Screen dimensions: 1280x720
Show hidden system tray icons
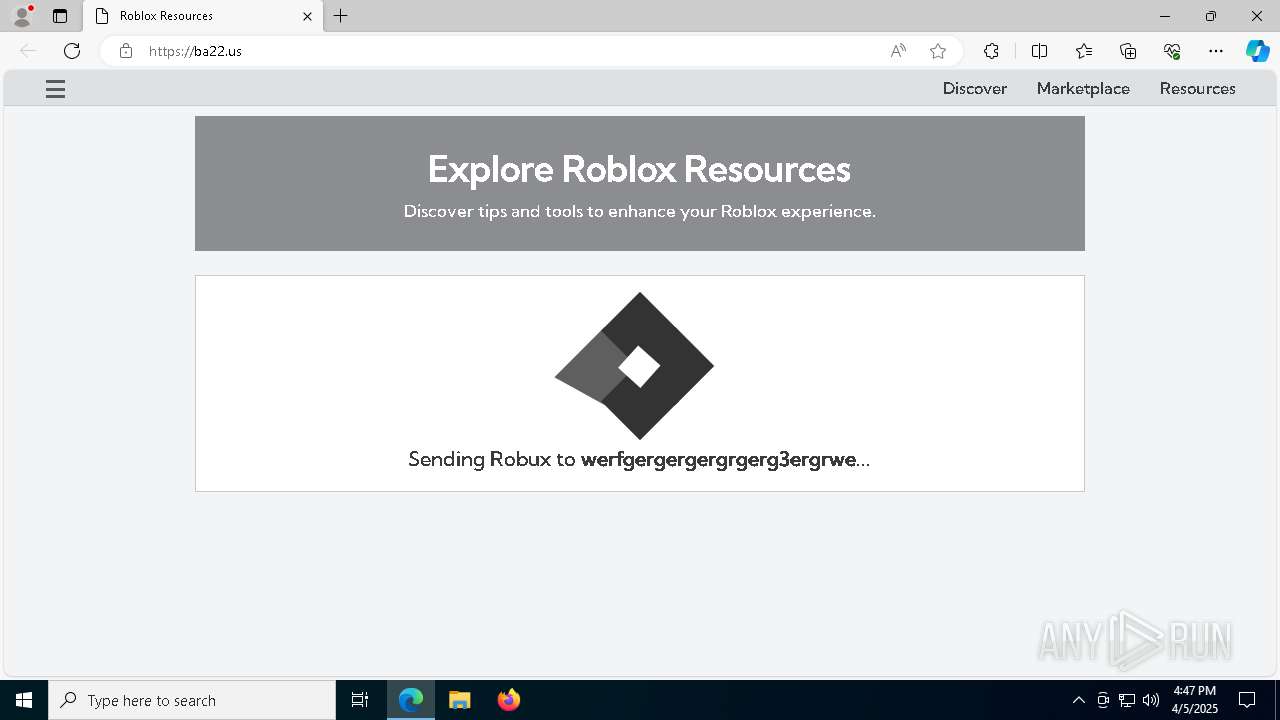pos(1078,700)
